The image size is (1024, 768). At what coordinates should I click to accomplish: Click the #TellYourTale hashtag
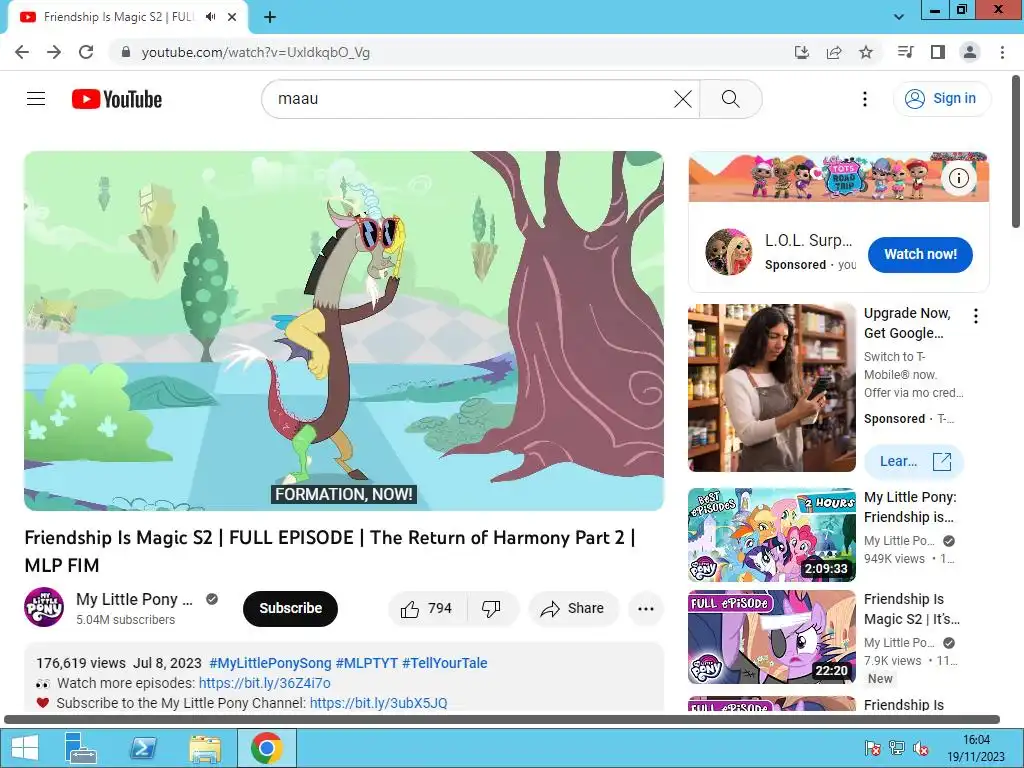point(445,663)
